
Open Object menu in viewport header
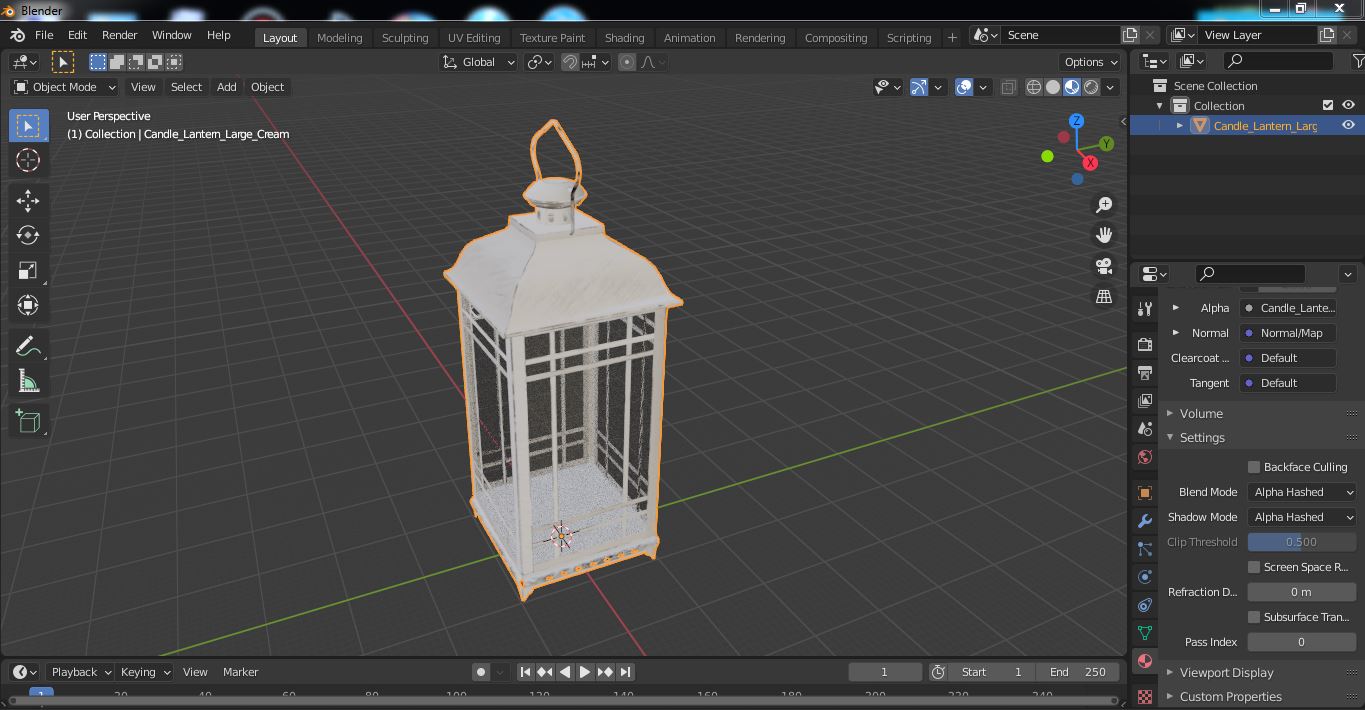point(267,87)
